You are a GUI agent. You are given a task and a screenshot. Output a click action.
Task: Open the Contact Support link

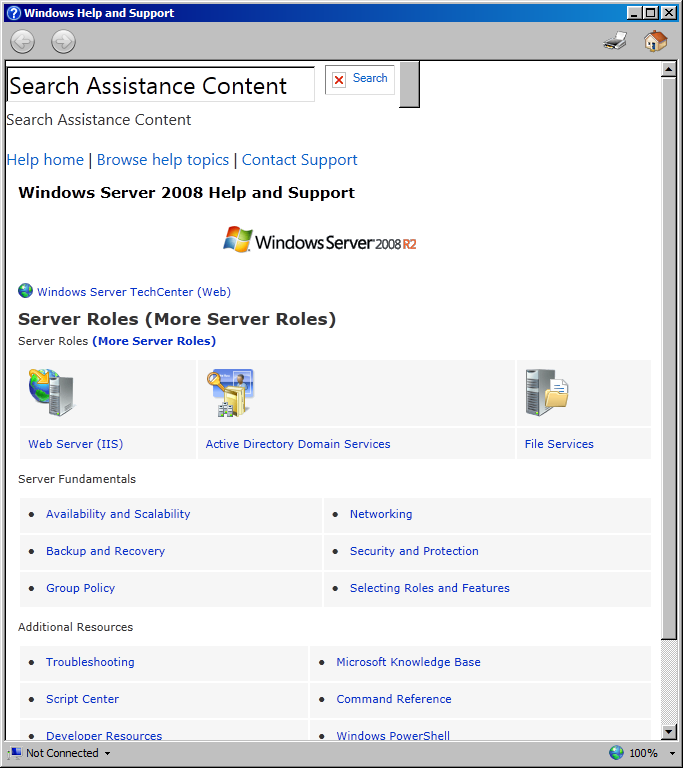[299, 160]
